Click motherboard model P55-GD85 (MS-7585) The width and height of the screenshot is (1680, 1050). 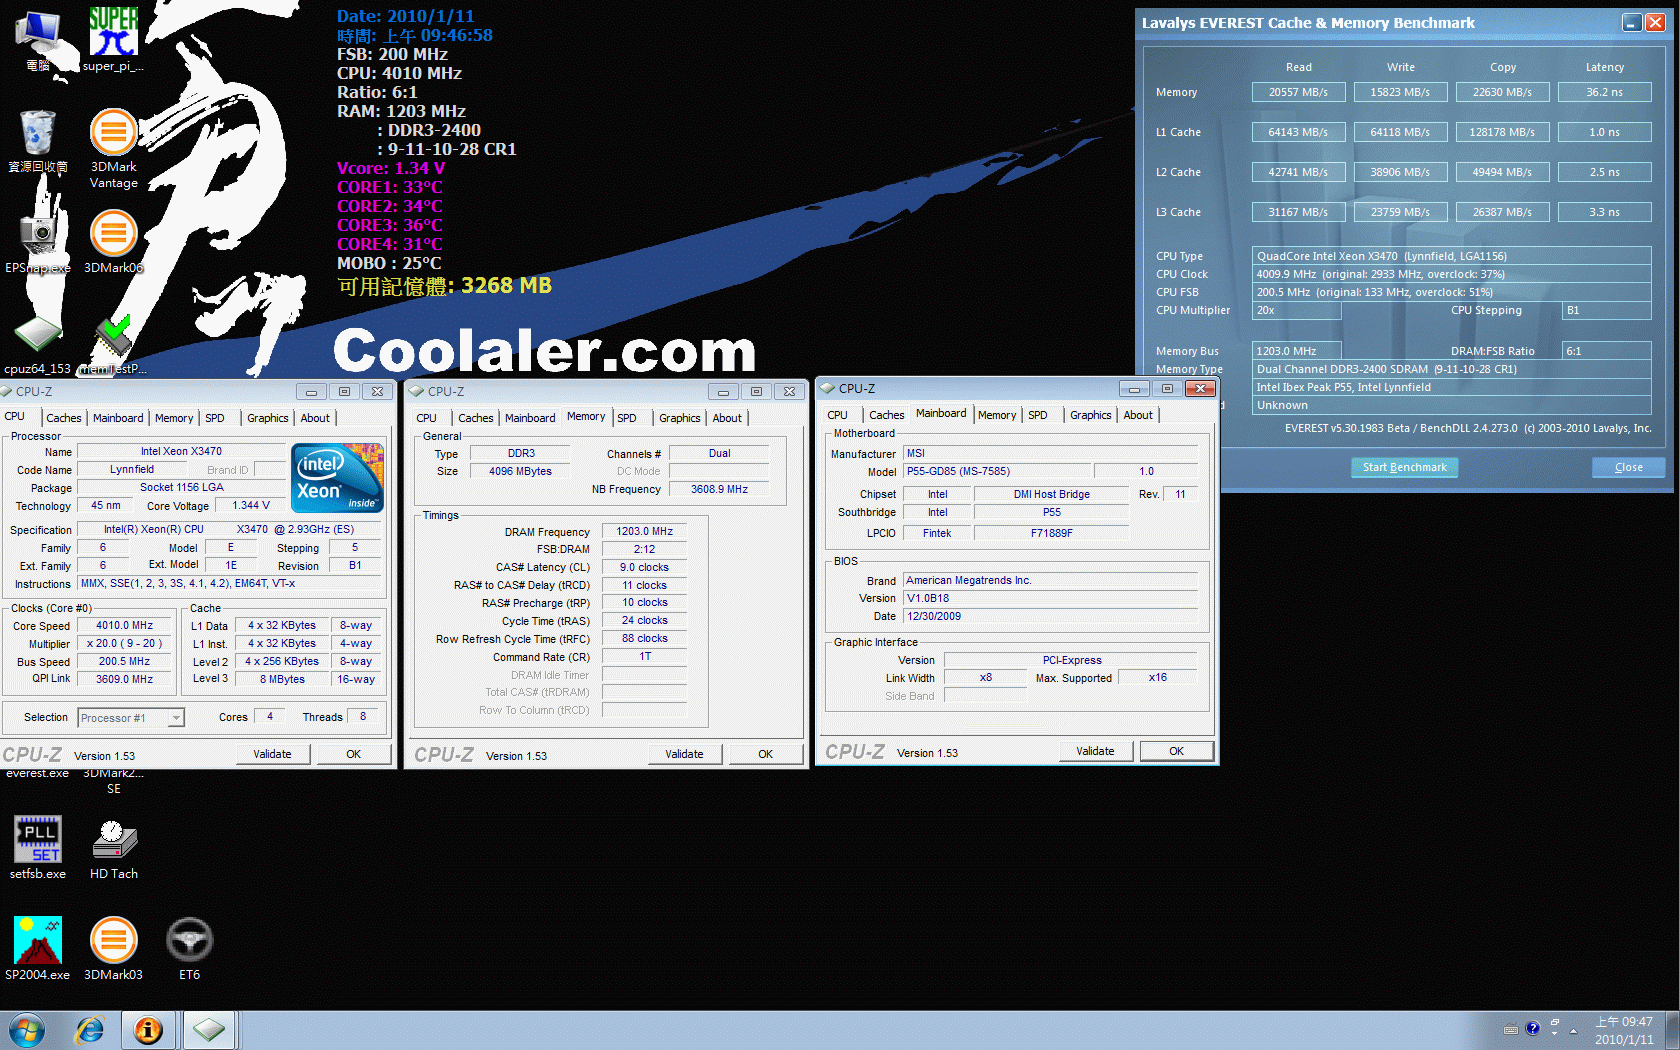pos(997,471)
